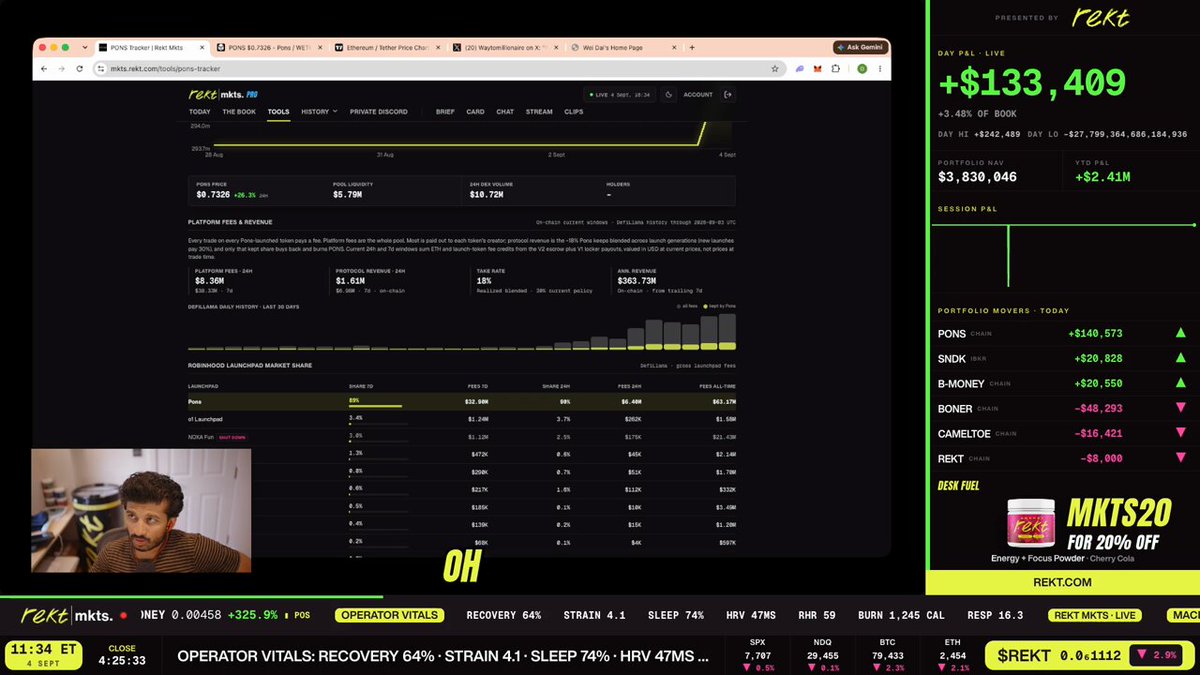Bookmark this page with the star icon
Screen dimensions: 1200x675
(x=775, y=69)
